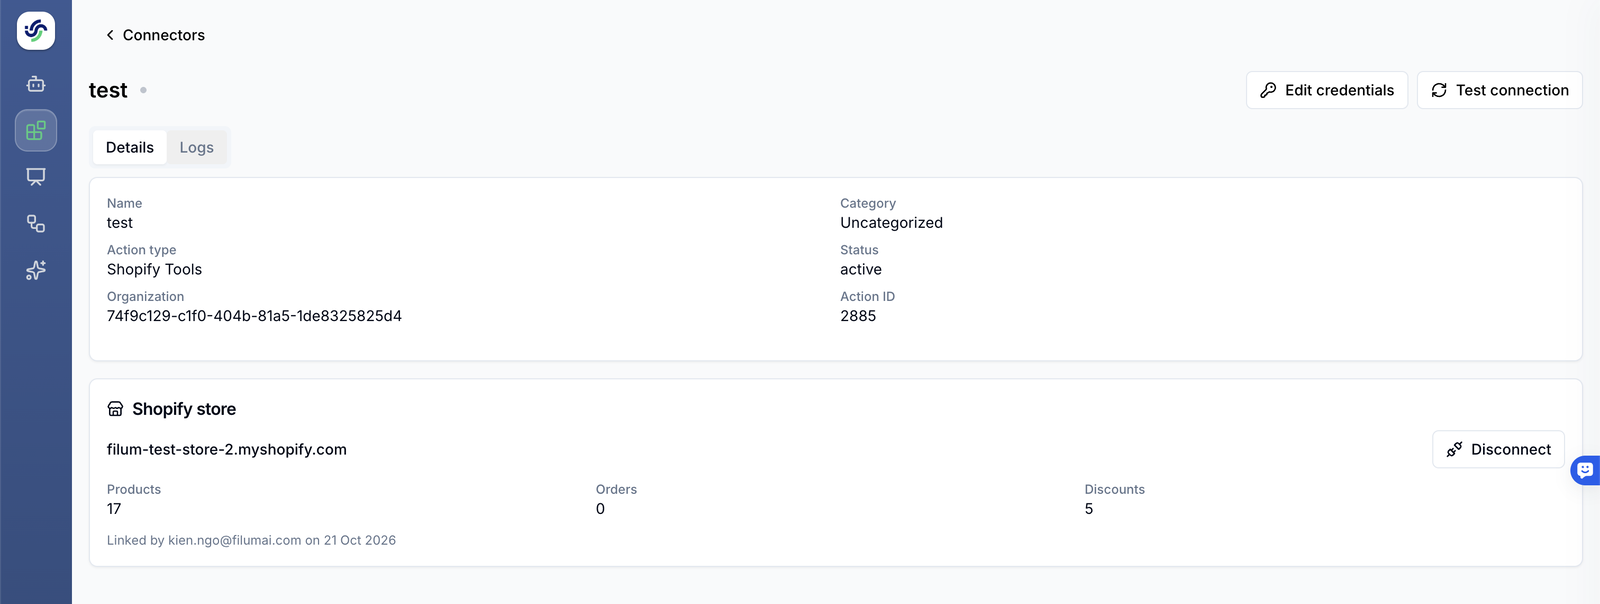
Task: Disconnect the Shopify store
Action: click(1498, 450)
